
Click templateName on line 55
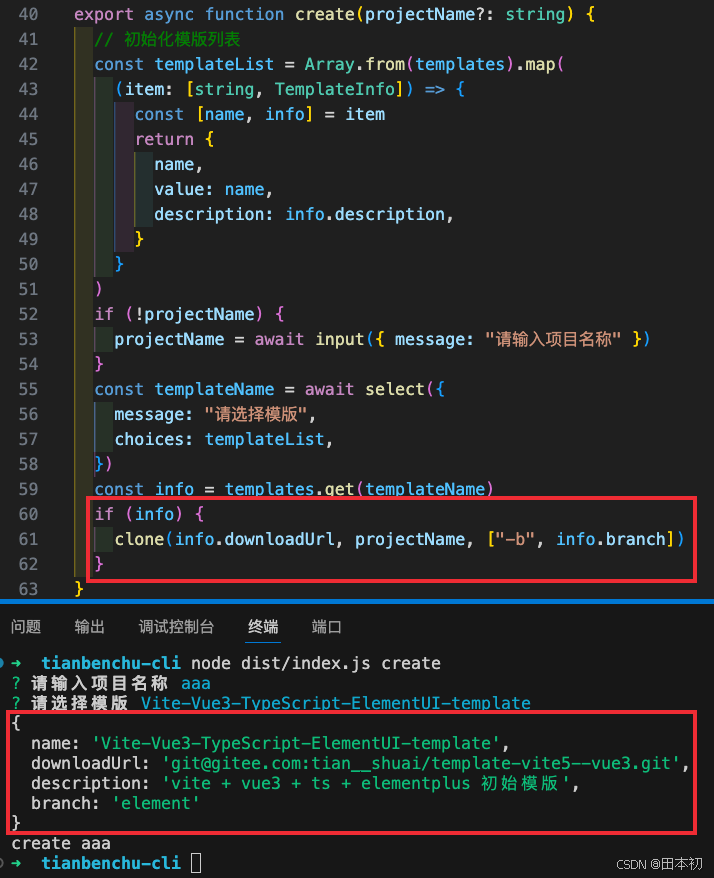pos(214,389)
